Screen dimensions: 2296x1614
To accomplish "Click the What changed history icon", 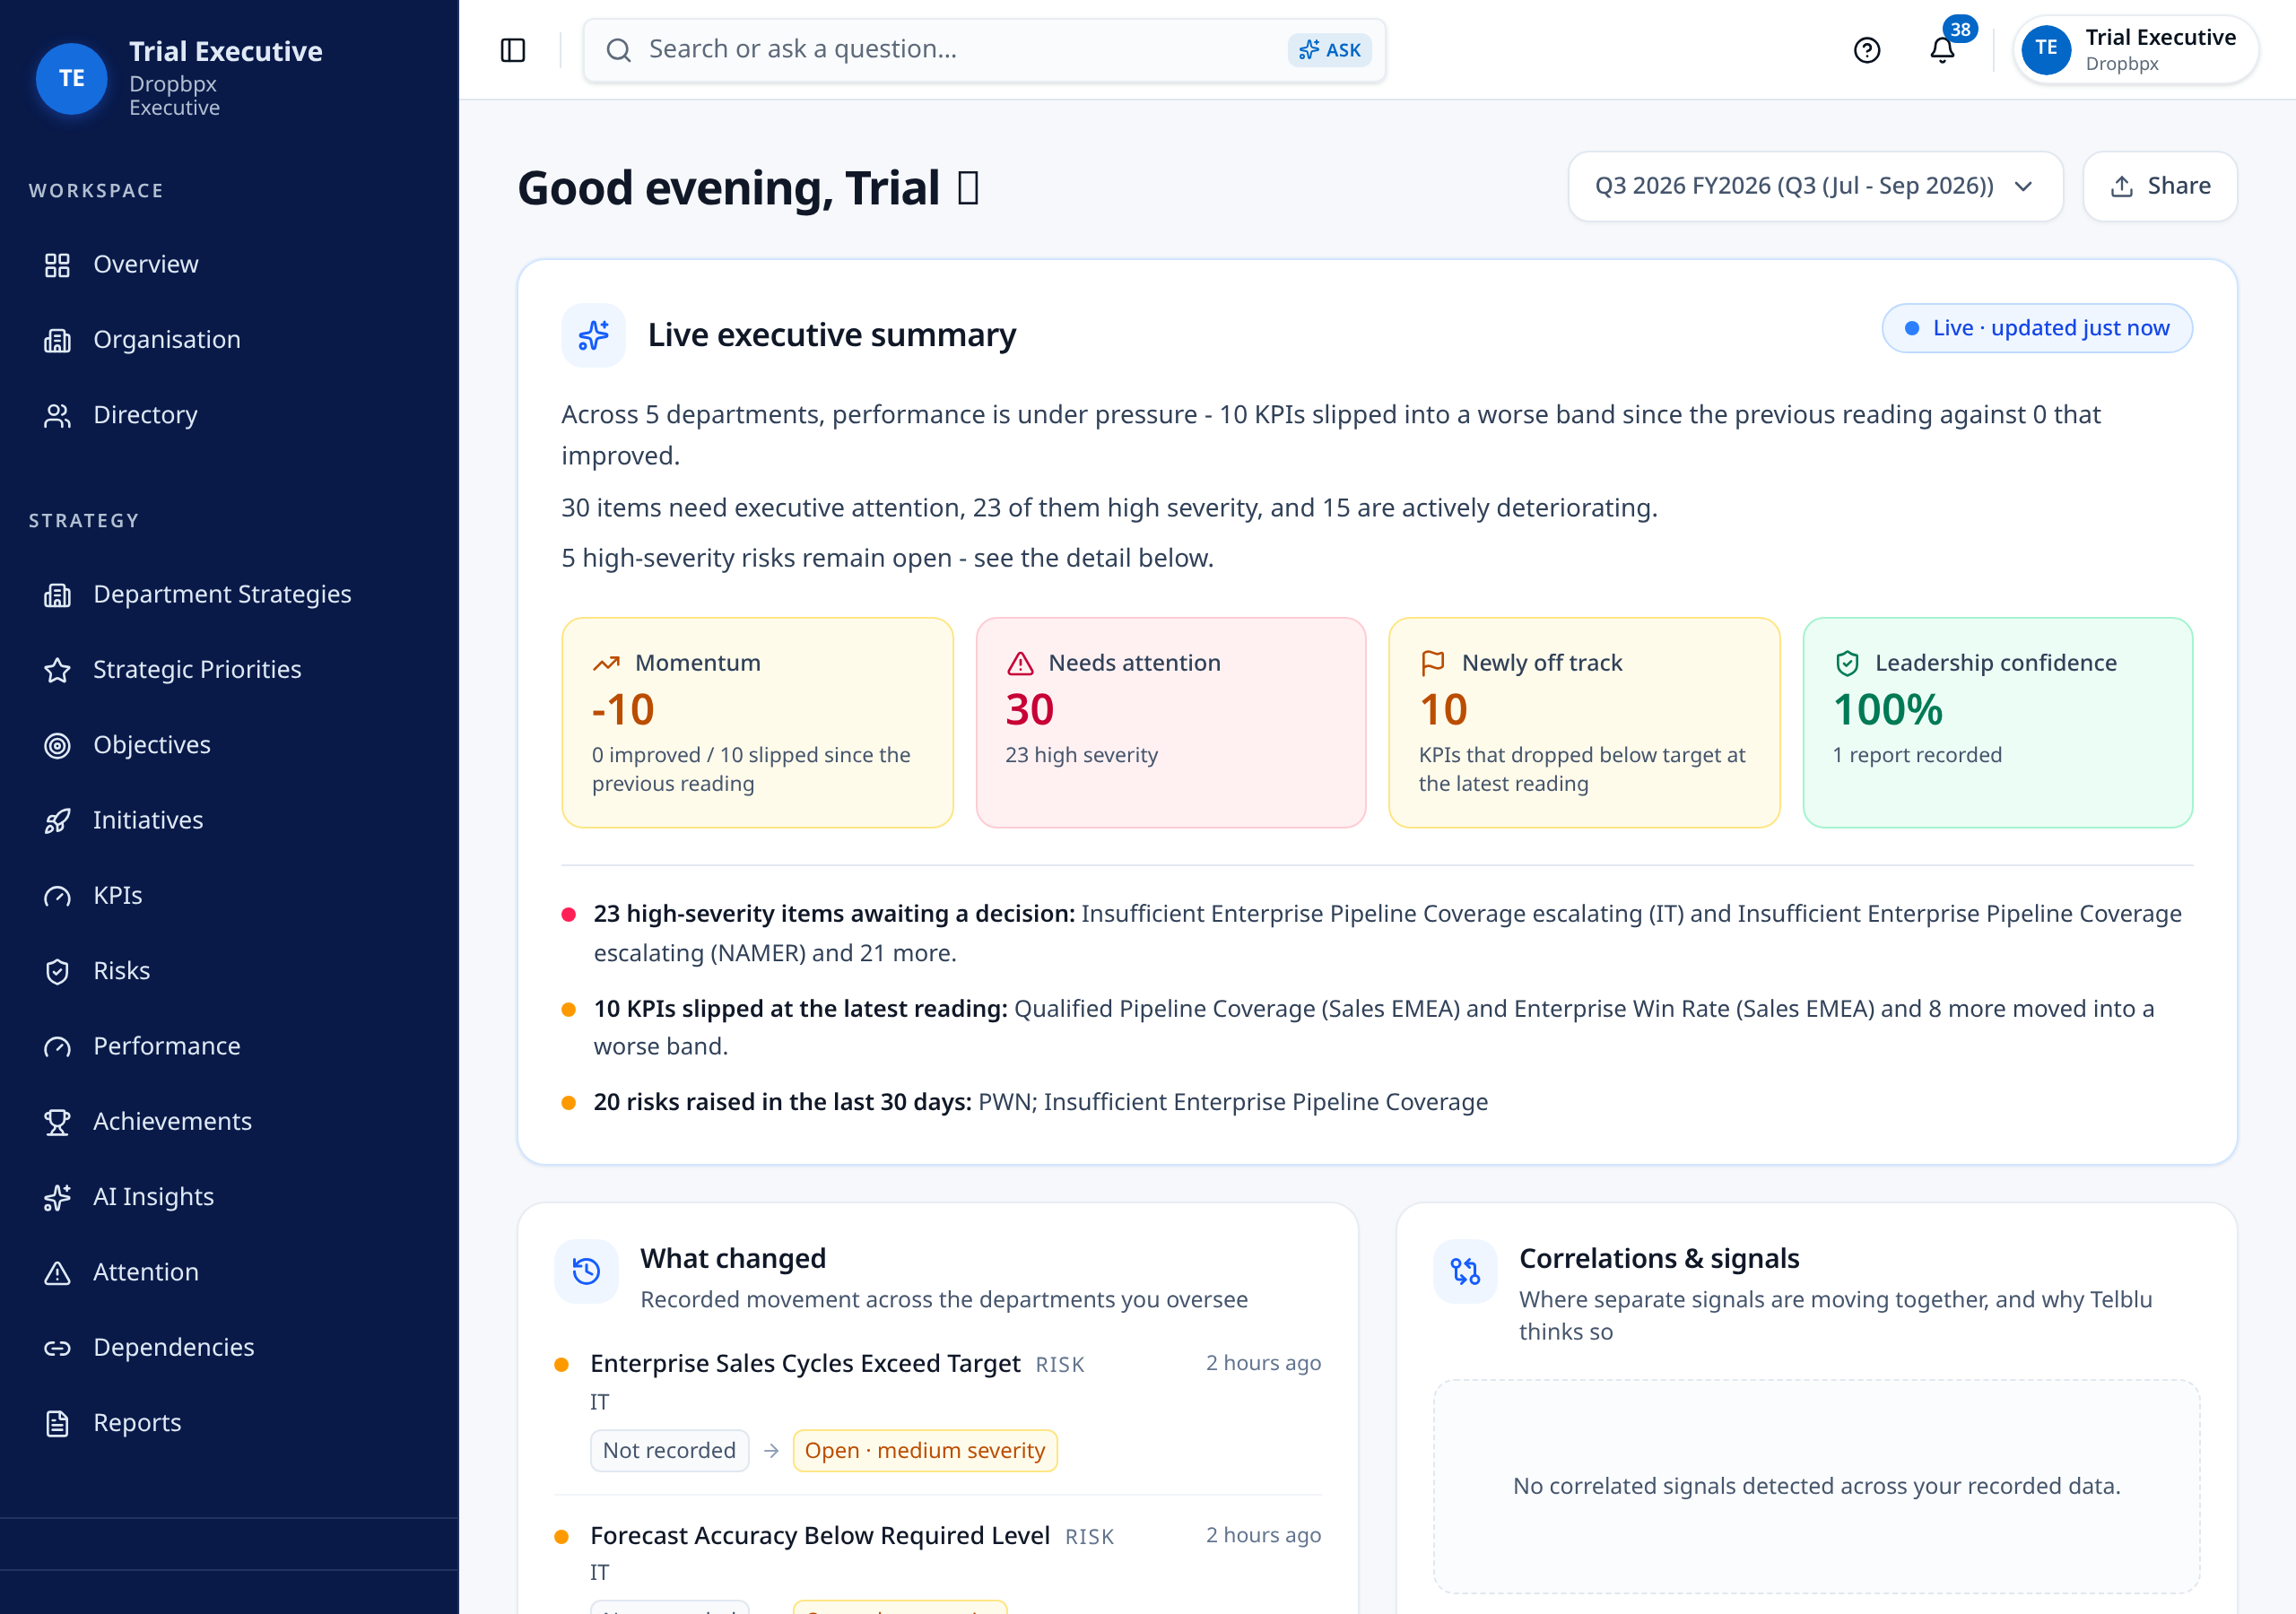I will pos(586,1271).
